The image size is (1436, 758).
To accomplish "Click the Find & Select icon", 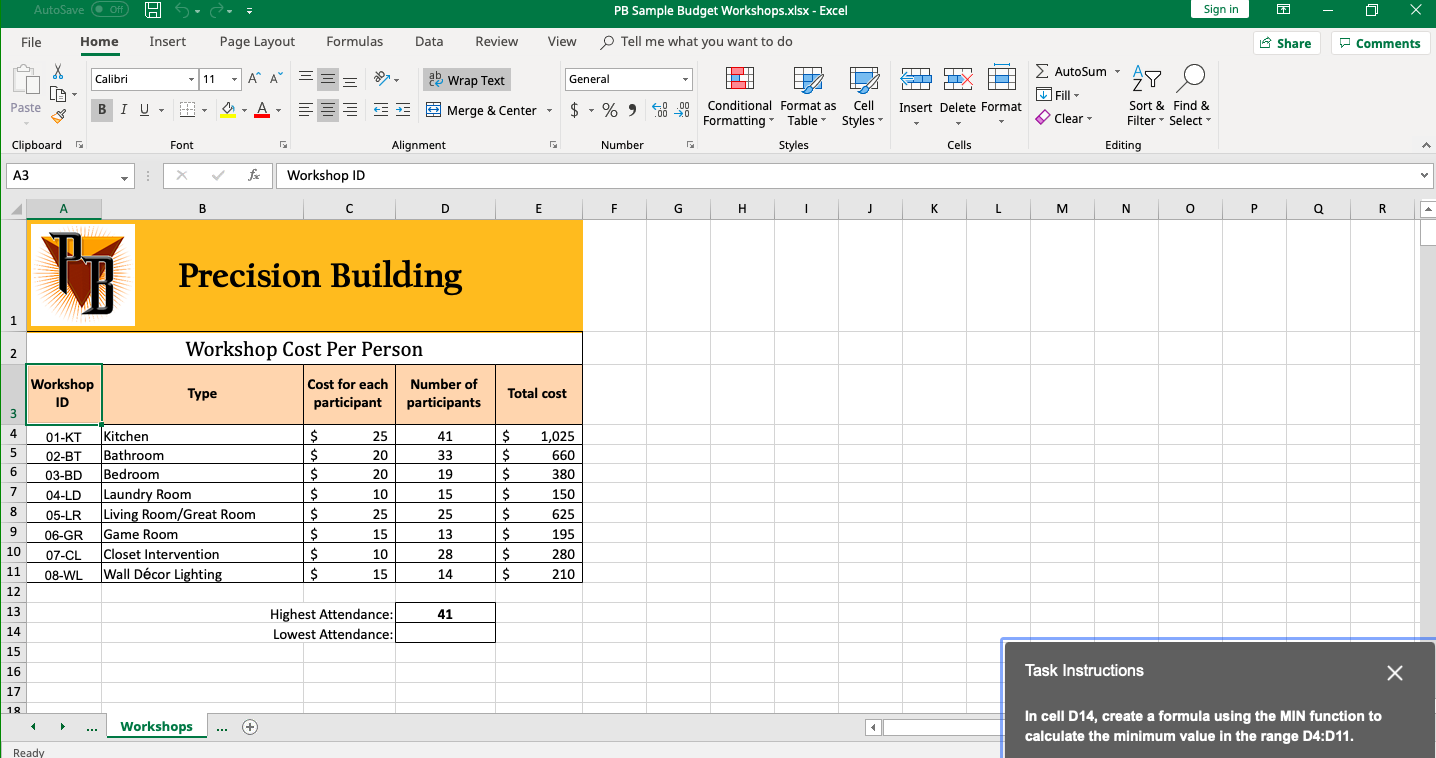I will coord(1191,97).
